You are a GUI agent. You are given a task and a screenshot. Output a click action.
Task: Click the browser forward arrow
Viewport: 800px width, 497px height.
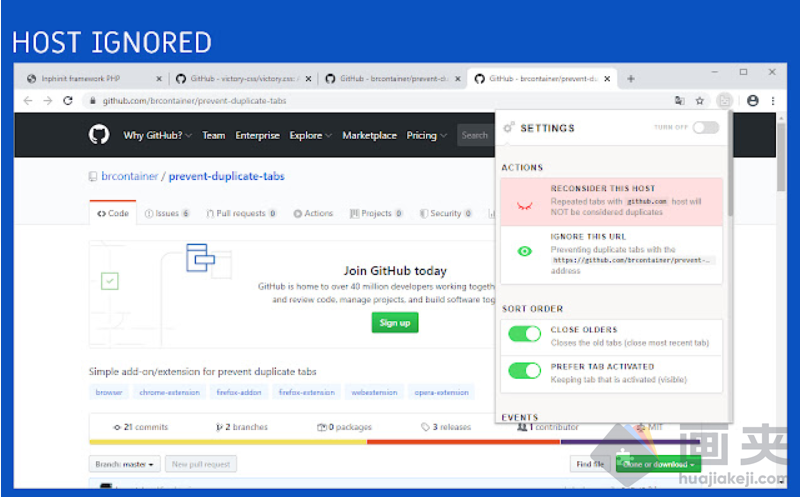tap(48, 101)
